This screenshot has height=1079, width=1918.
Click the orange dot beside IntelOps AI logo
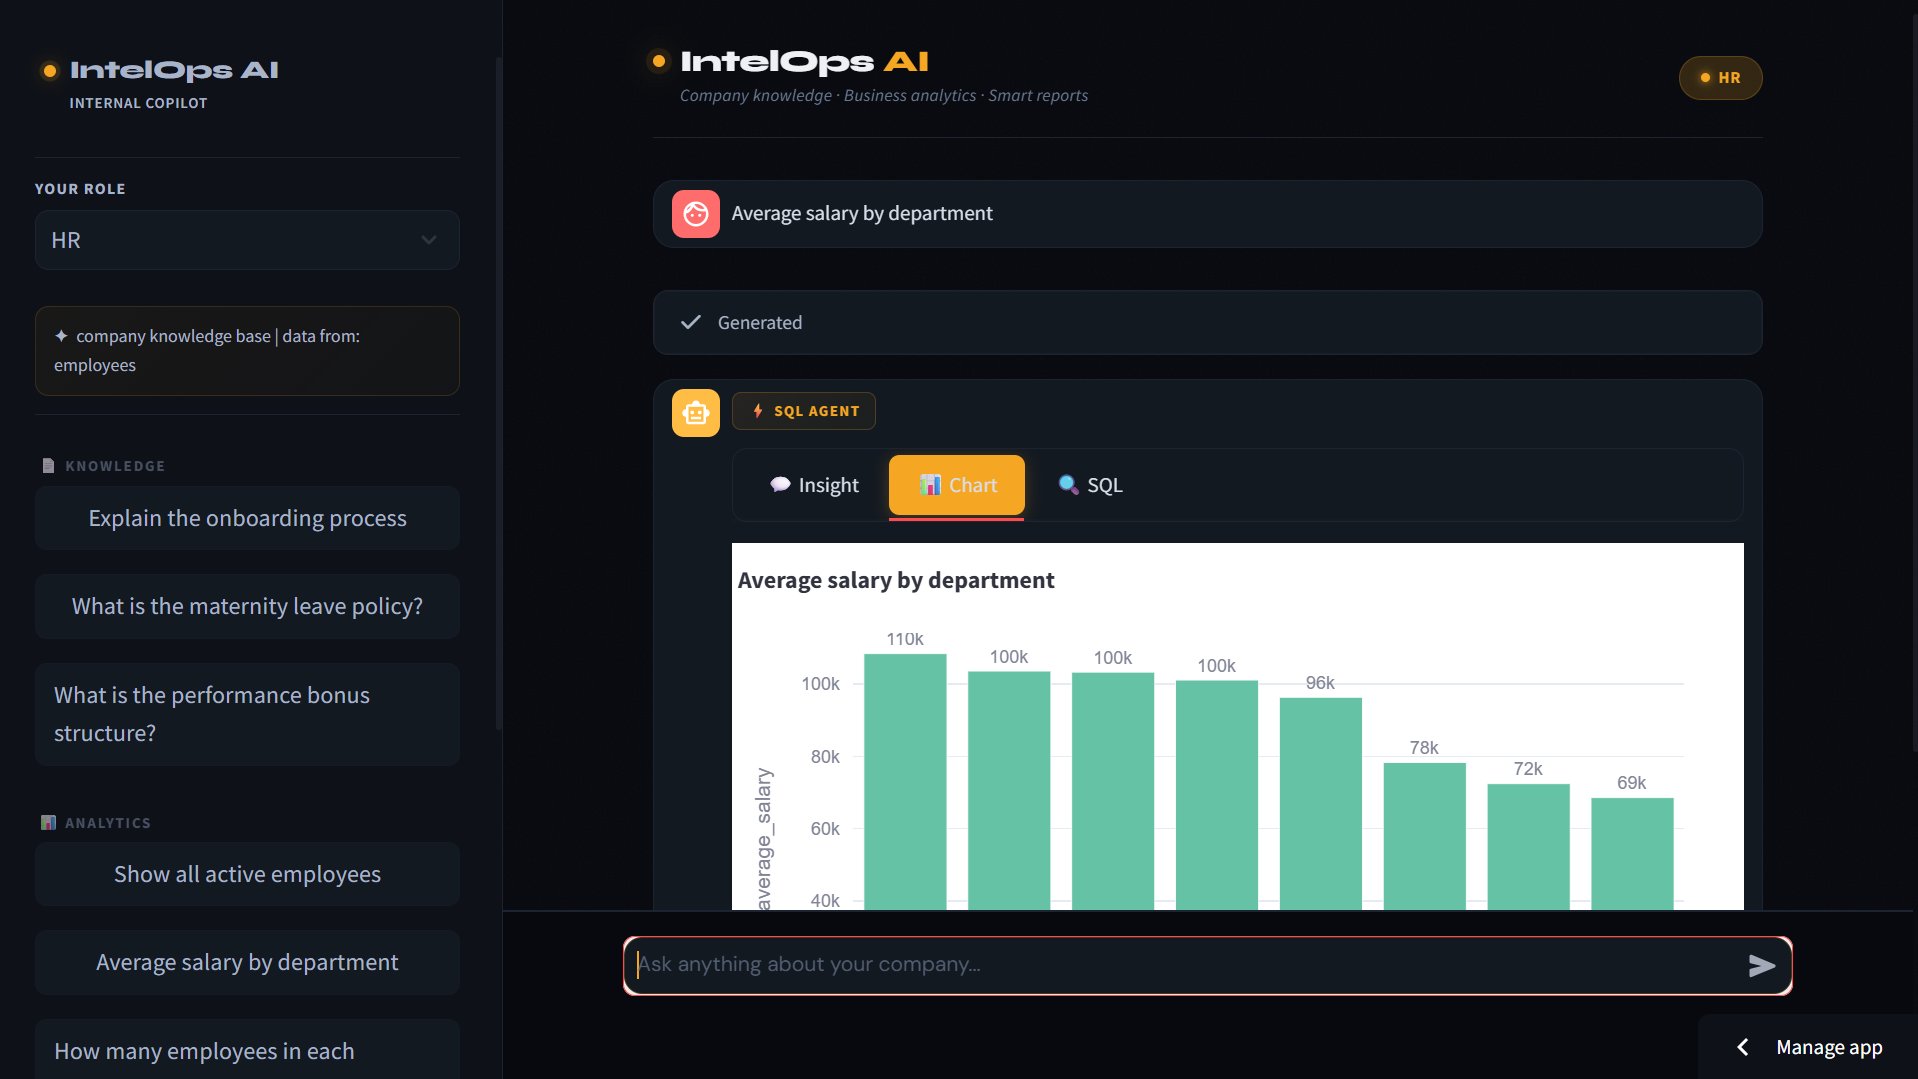click(48, 70)
